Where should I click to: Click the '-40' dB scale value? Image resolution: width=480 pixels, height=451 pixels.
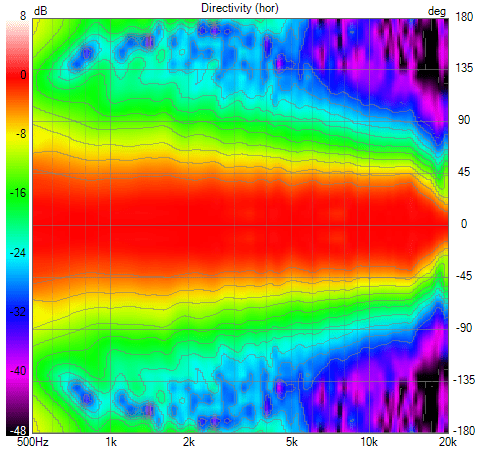[18, 370]
